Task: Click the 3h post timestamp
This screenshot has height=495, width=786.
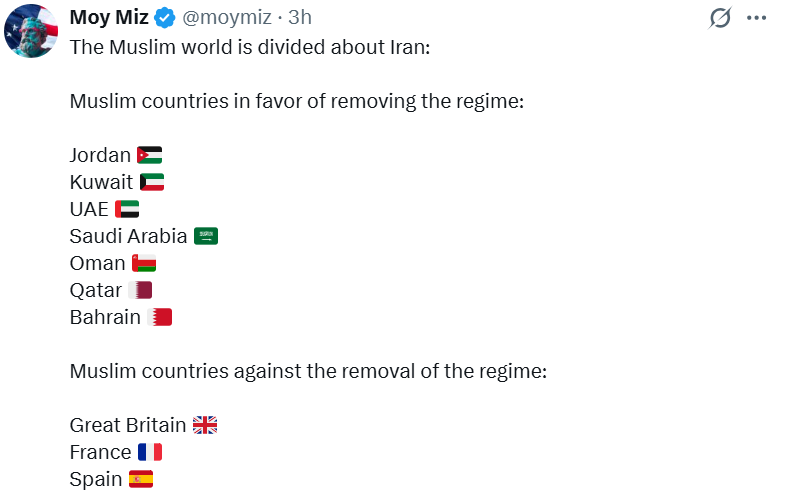Action: 300,18
